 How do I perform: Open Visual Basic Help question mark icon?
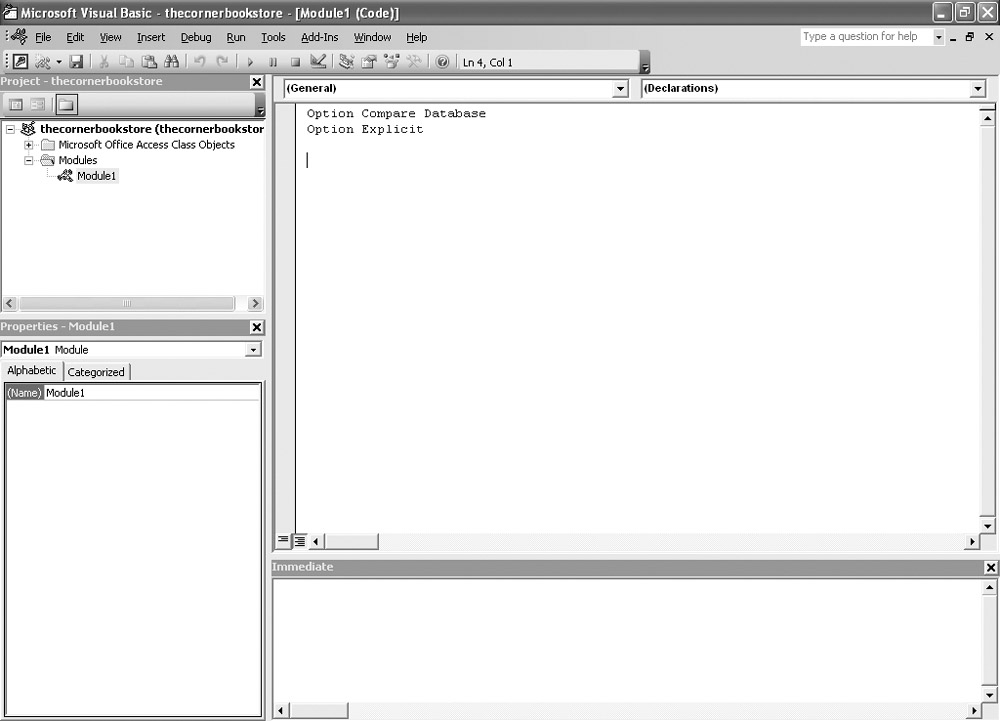tap(442, 62)
